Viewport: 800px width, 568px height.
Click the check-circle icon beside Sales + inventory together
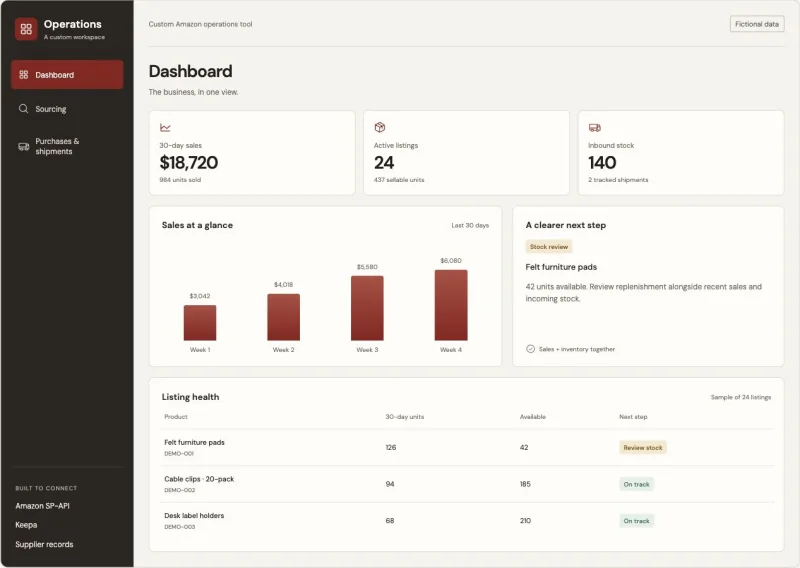point(530,349)
